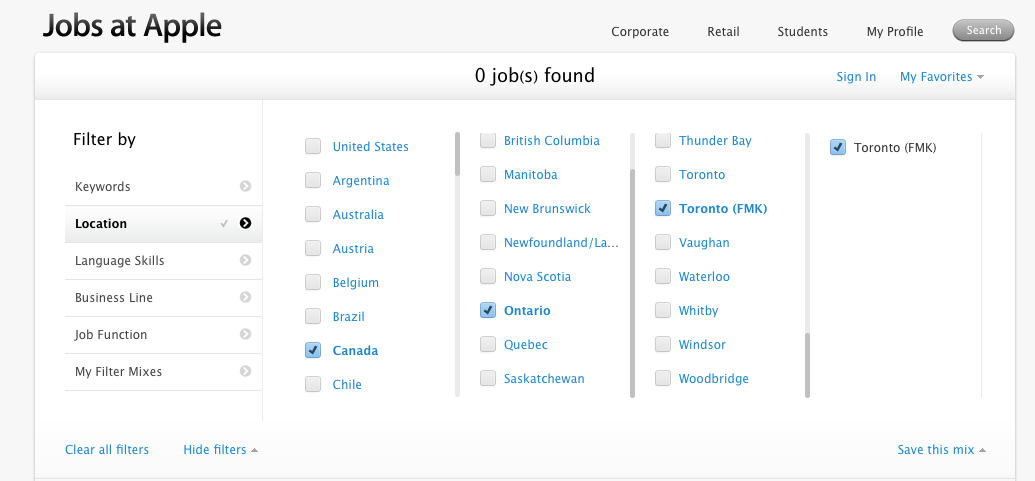Collapse filters with Hide filters toggle
The height and width of the screenshot is (481, 1035).
[x=220, y=450]
